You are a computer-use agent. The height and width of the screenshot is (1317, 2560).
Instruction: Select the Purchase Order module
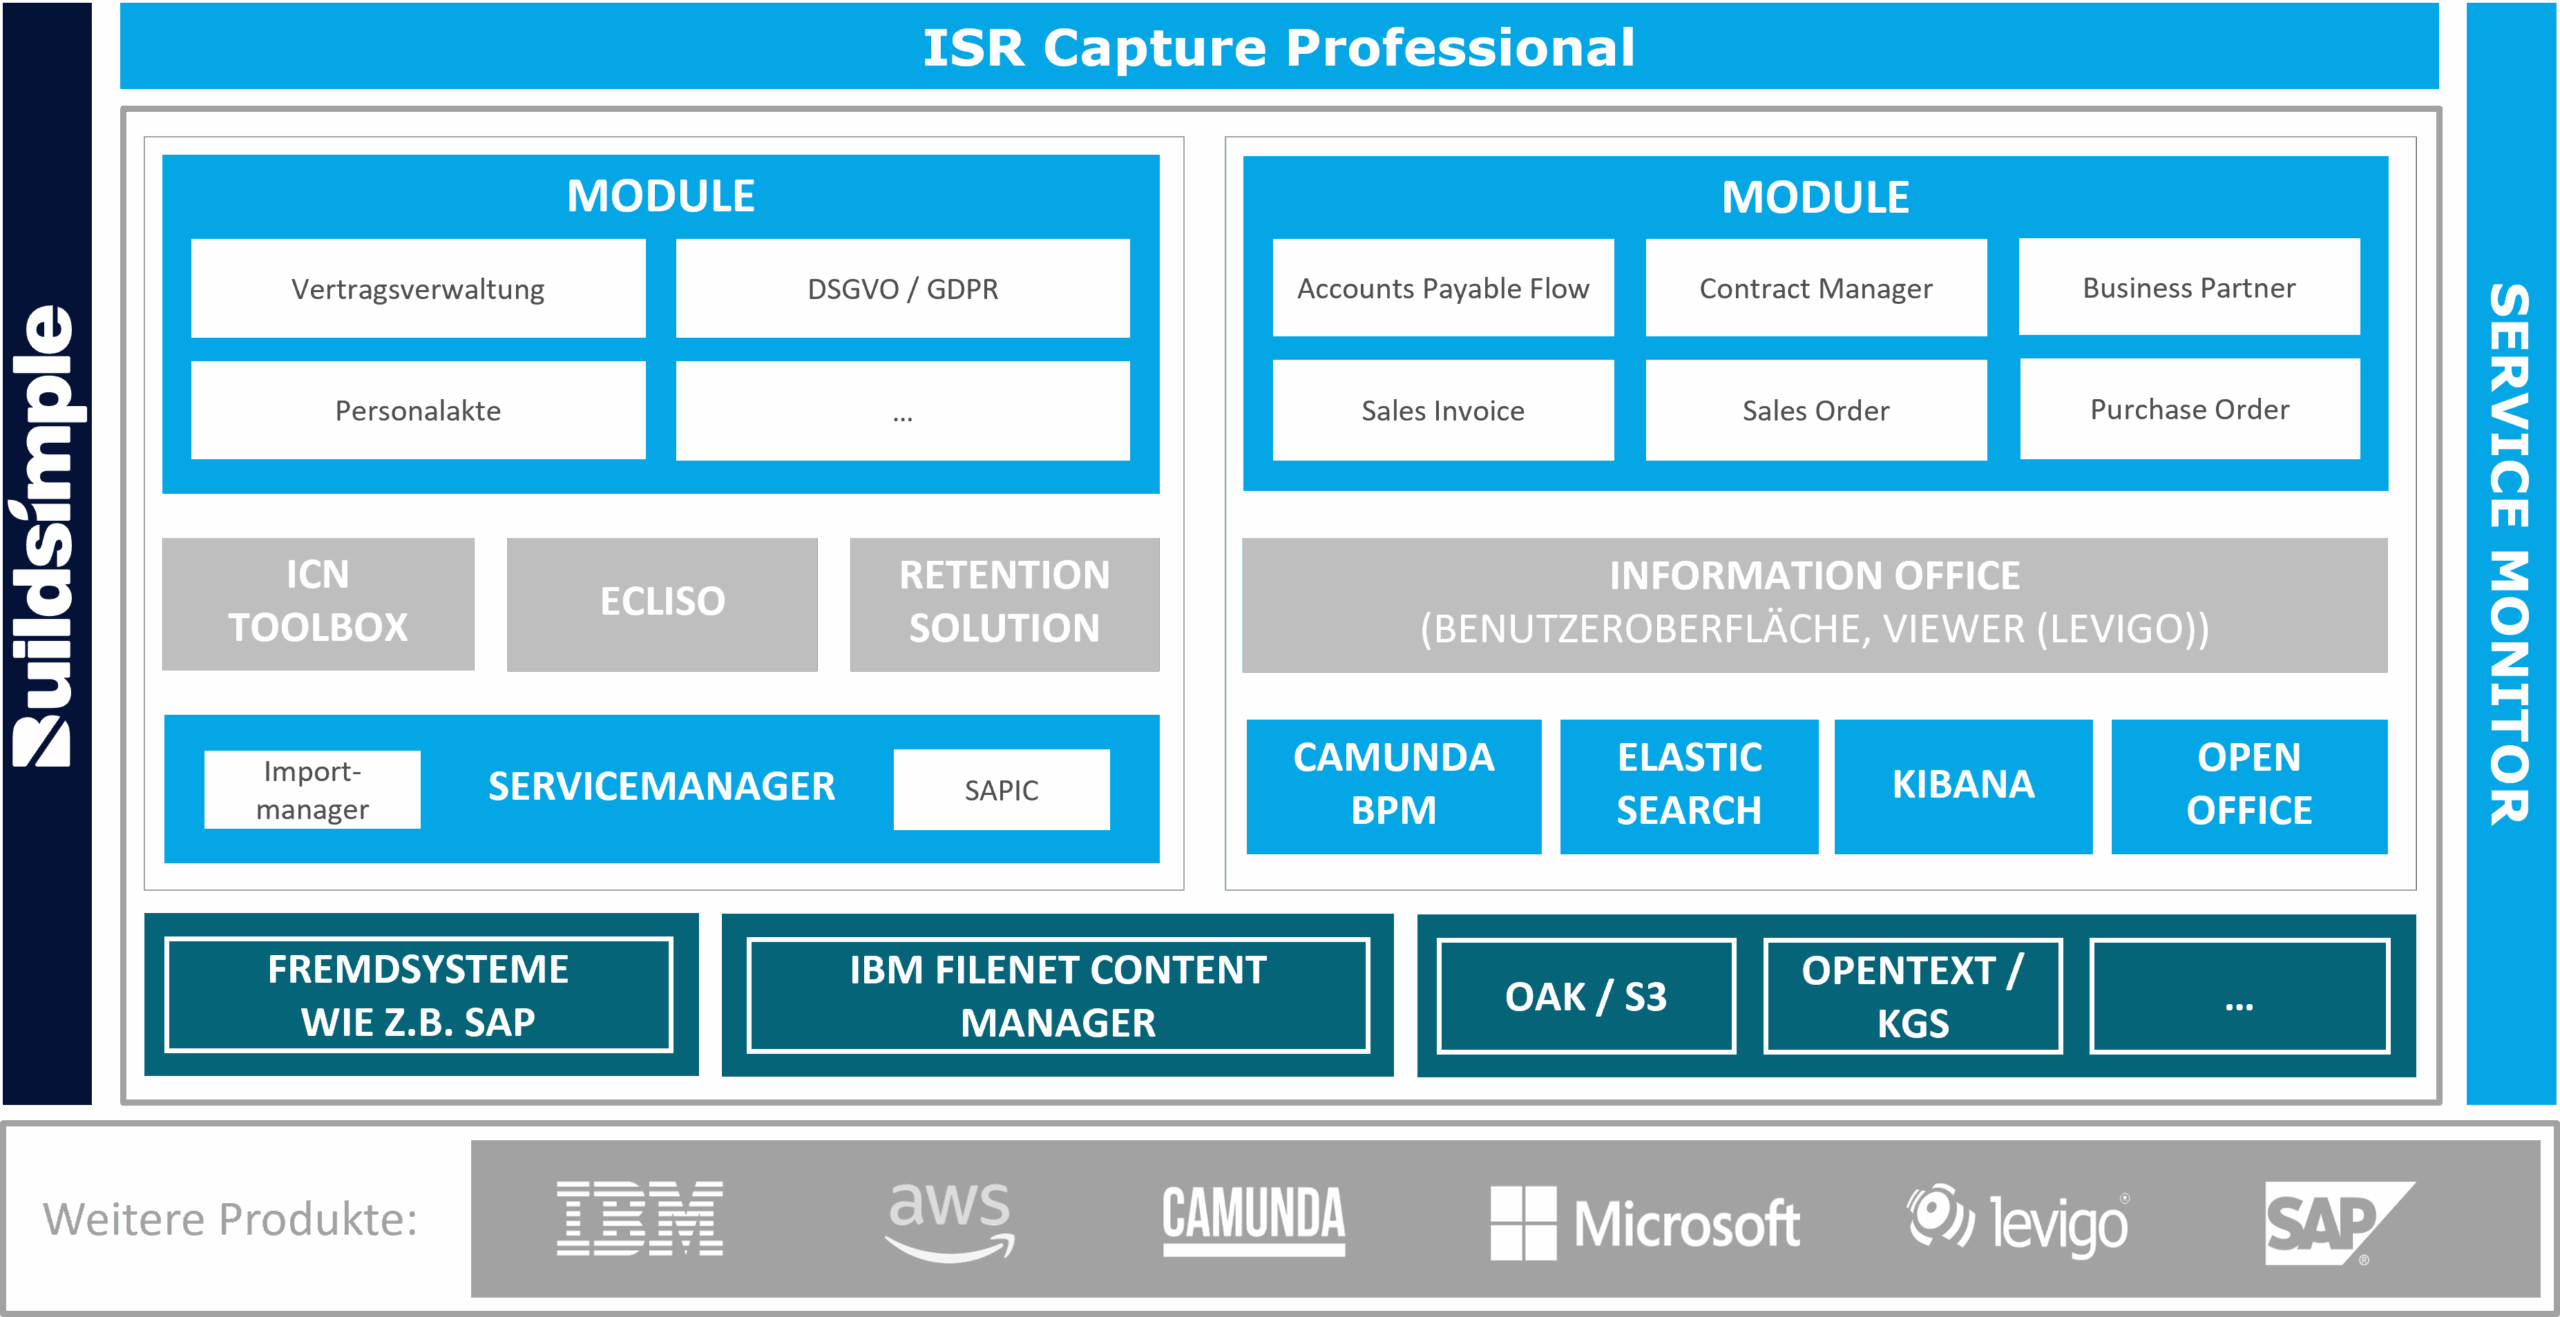tap(2189, 409)
